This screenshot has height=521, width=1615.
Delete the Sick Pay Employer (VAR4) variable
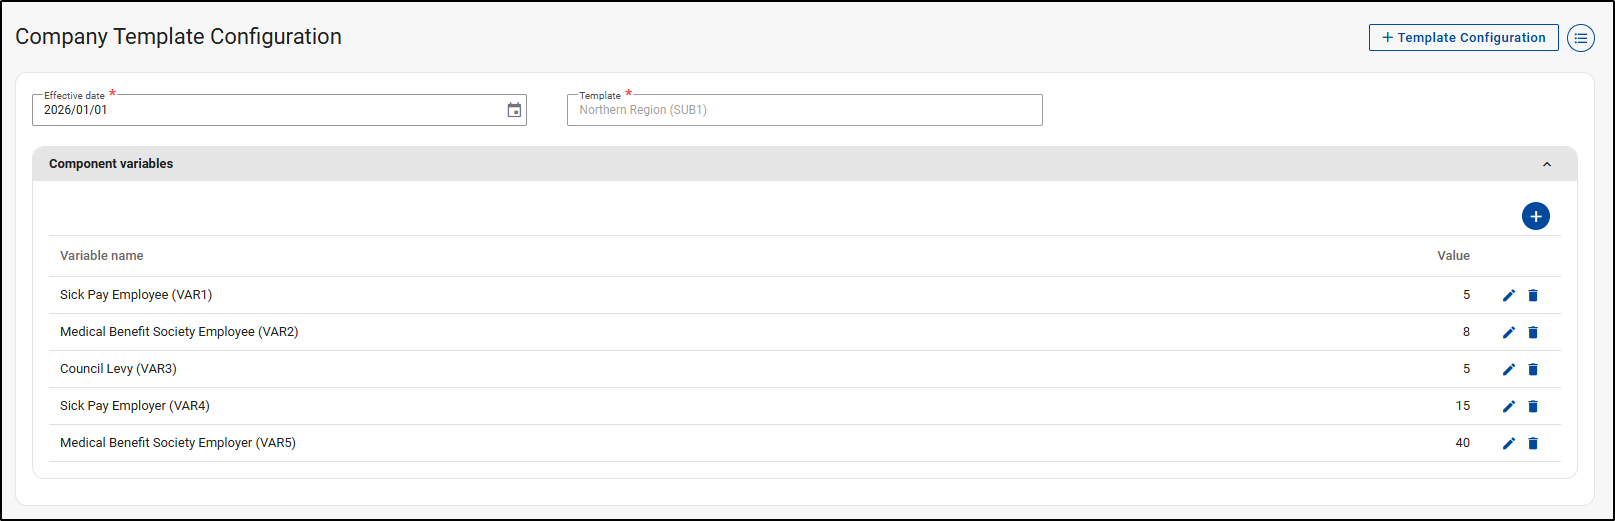coord(1533,406)
